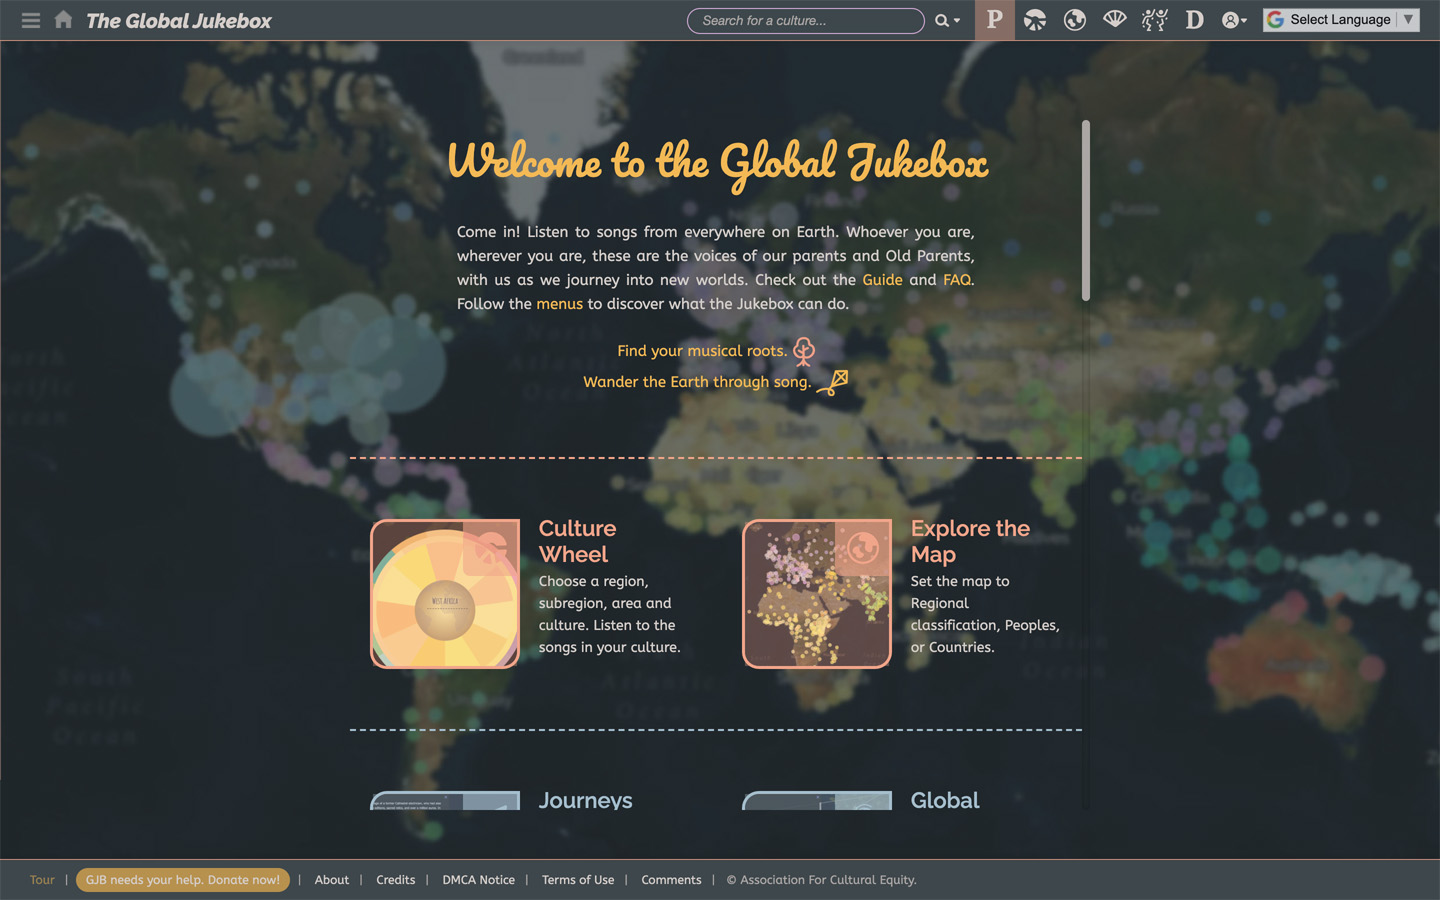Click the Journeys heading
This screenshot has width=1440, height=900.
[585, 800]
